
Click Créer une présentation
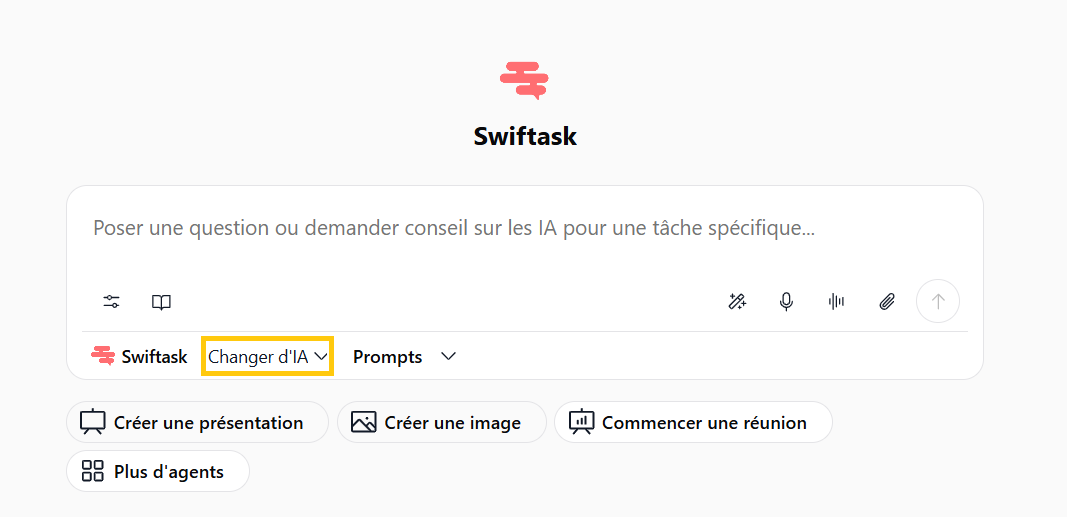tap(197, 422)
